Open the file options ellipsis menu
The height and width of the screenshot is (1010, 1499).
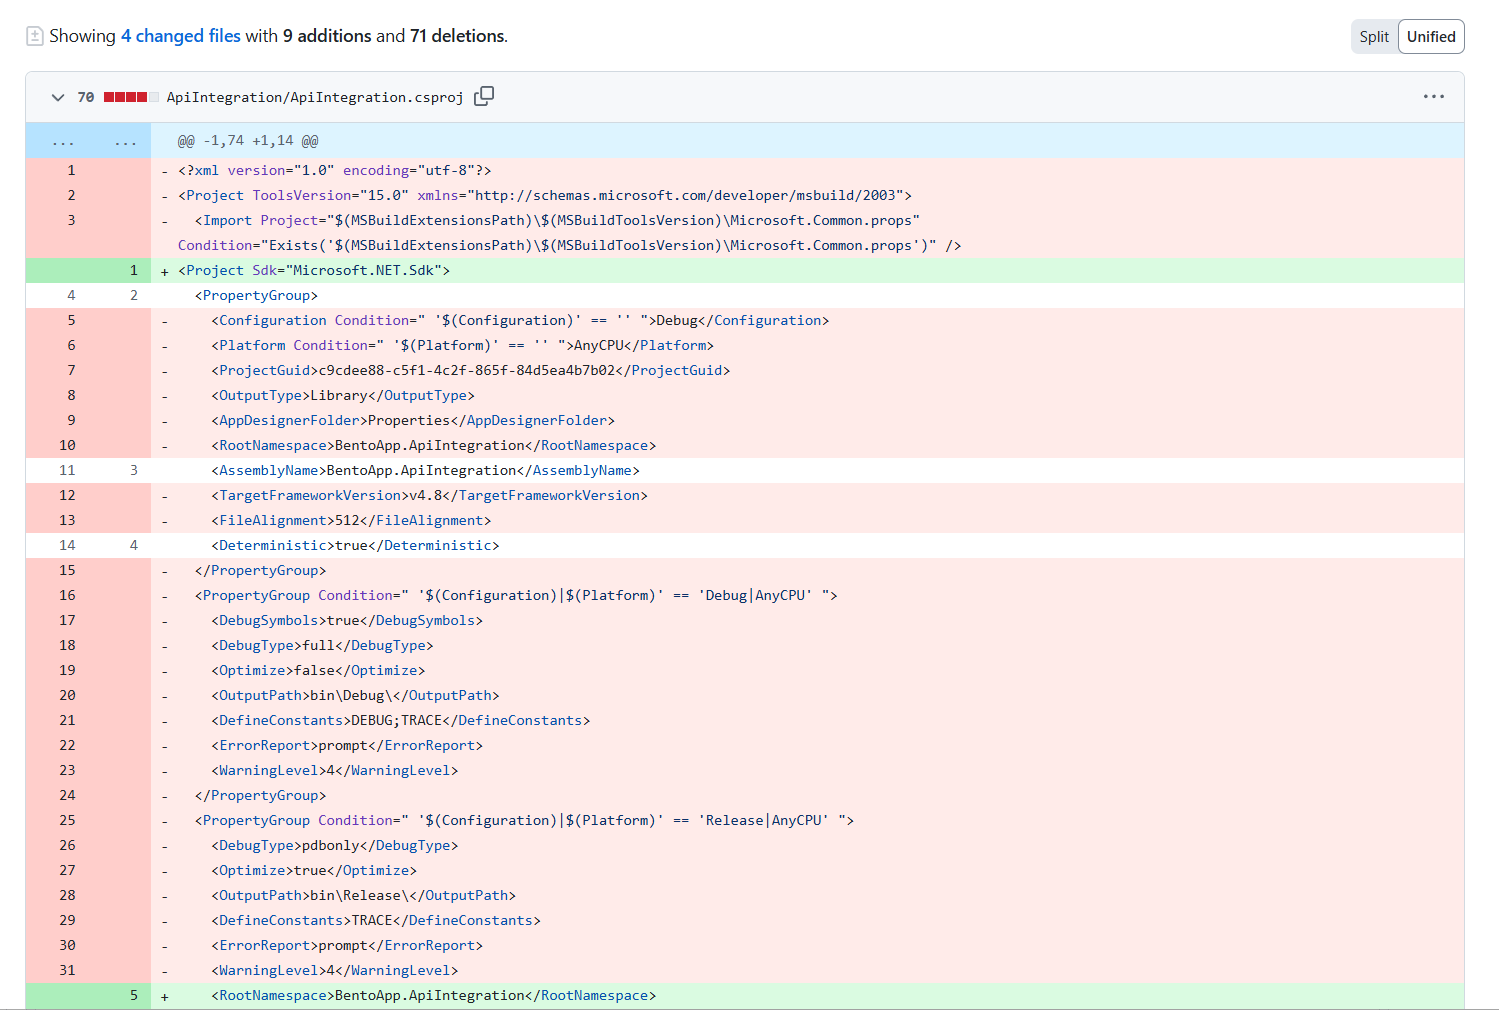coord(1434,97)
